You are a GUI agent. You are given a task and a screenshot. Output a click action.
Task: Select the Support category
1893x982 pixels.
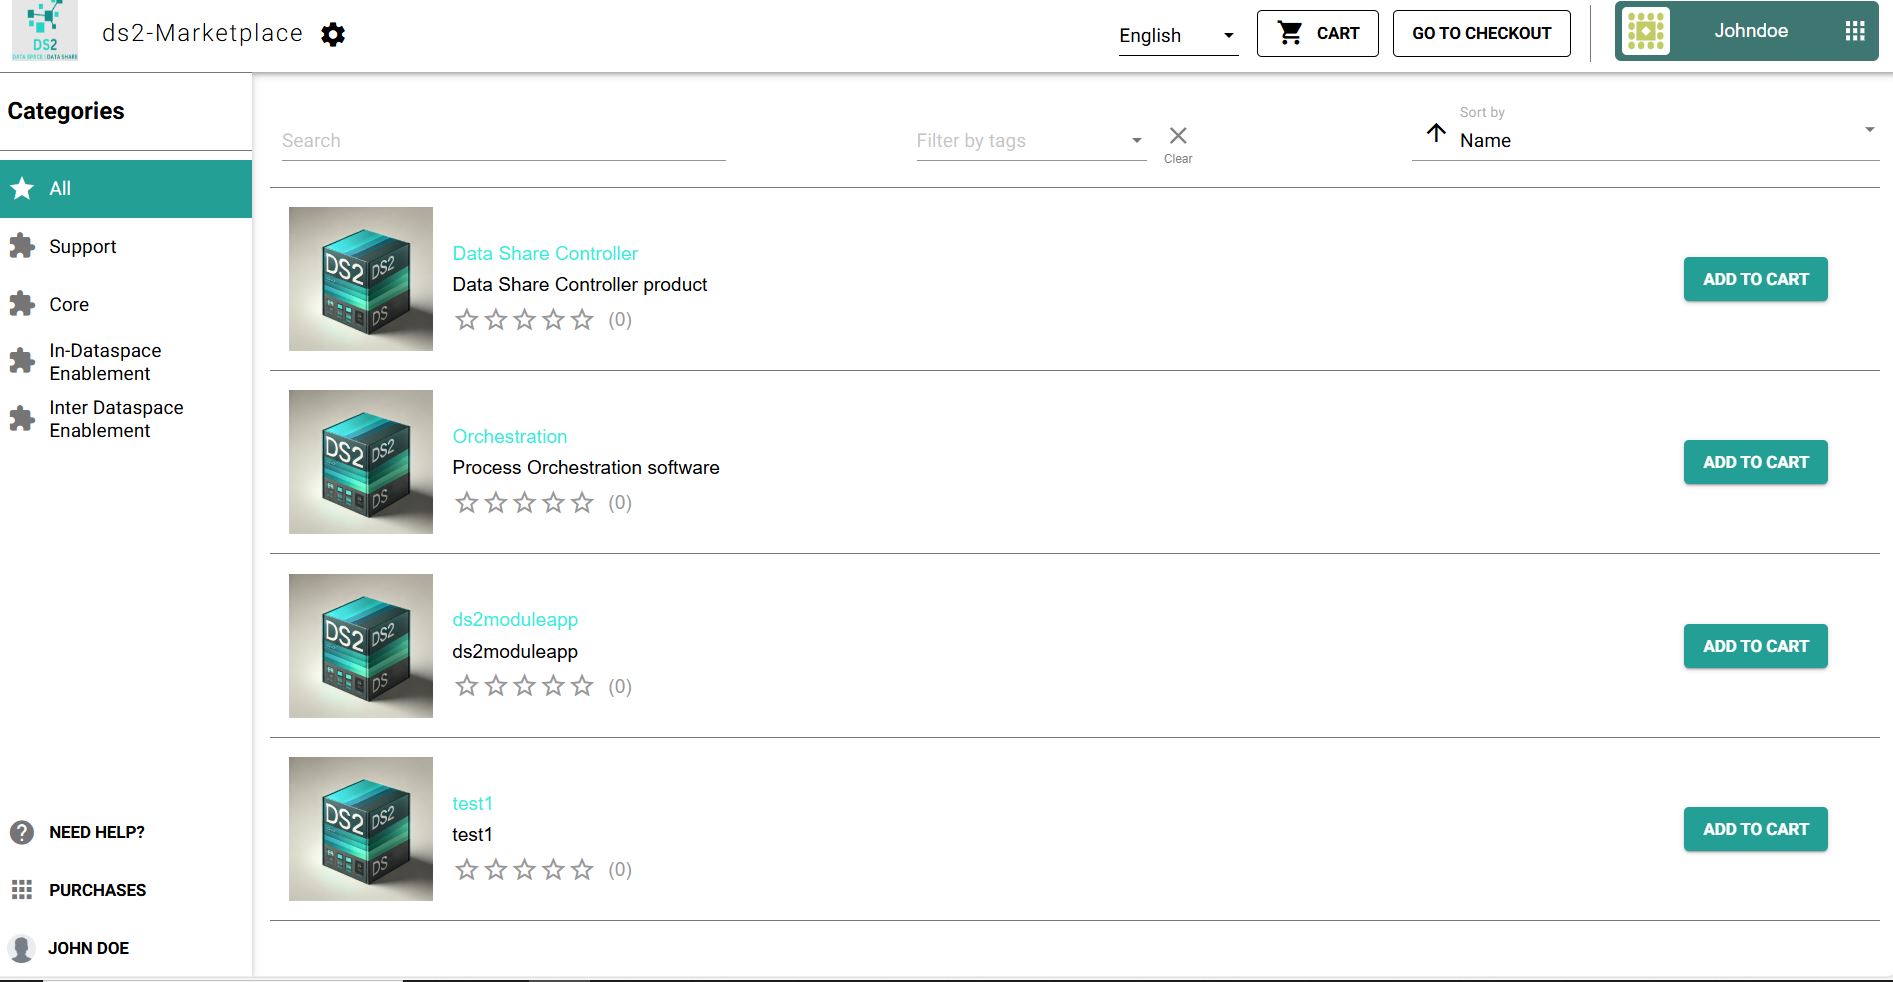(x=83, y=247)
